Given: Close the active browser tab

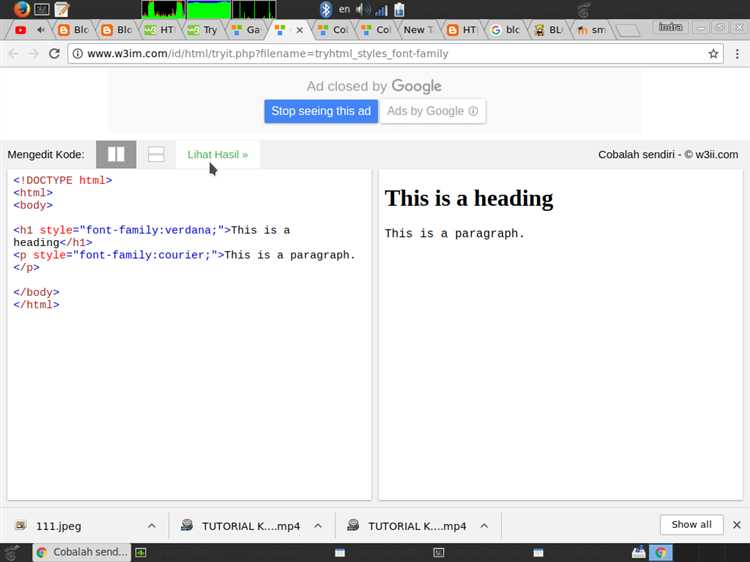Looking at the screenshot, I should click(299, 30).
